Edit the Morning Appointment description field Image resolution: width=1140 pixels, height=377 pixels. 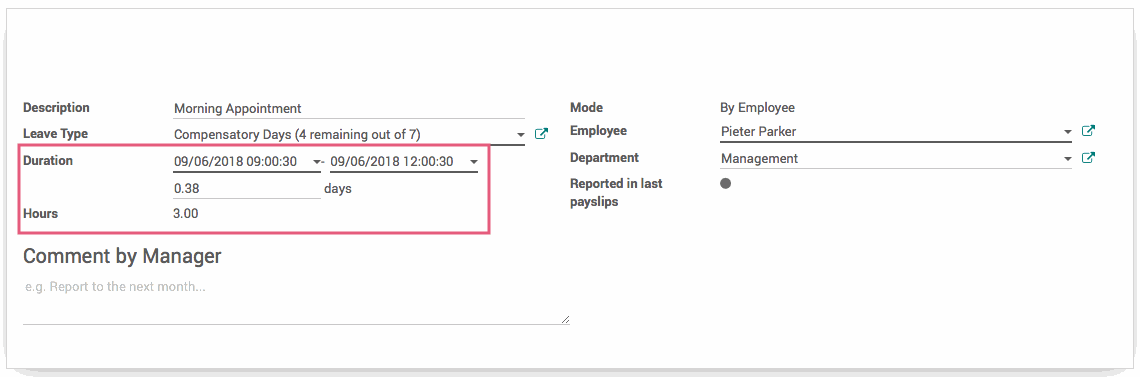pyautogui.click(x=349, y=109)
